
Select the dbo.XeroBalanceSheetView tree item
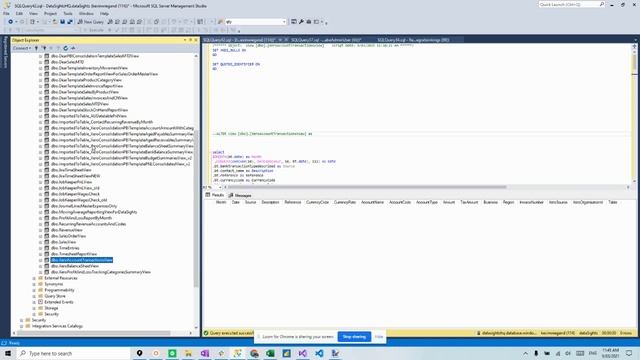pos(75,266)
